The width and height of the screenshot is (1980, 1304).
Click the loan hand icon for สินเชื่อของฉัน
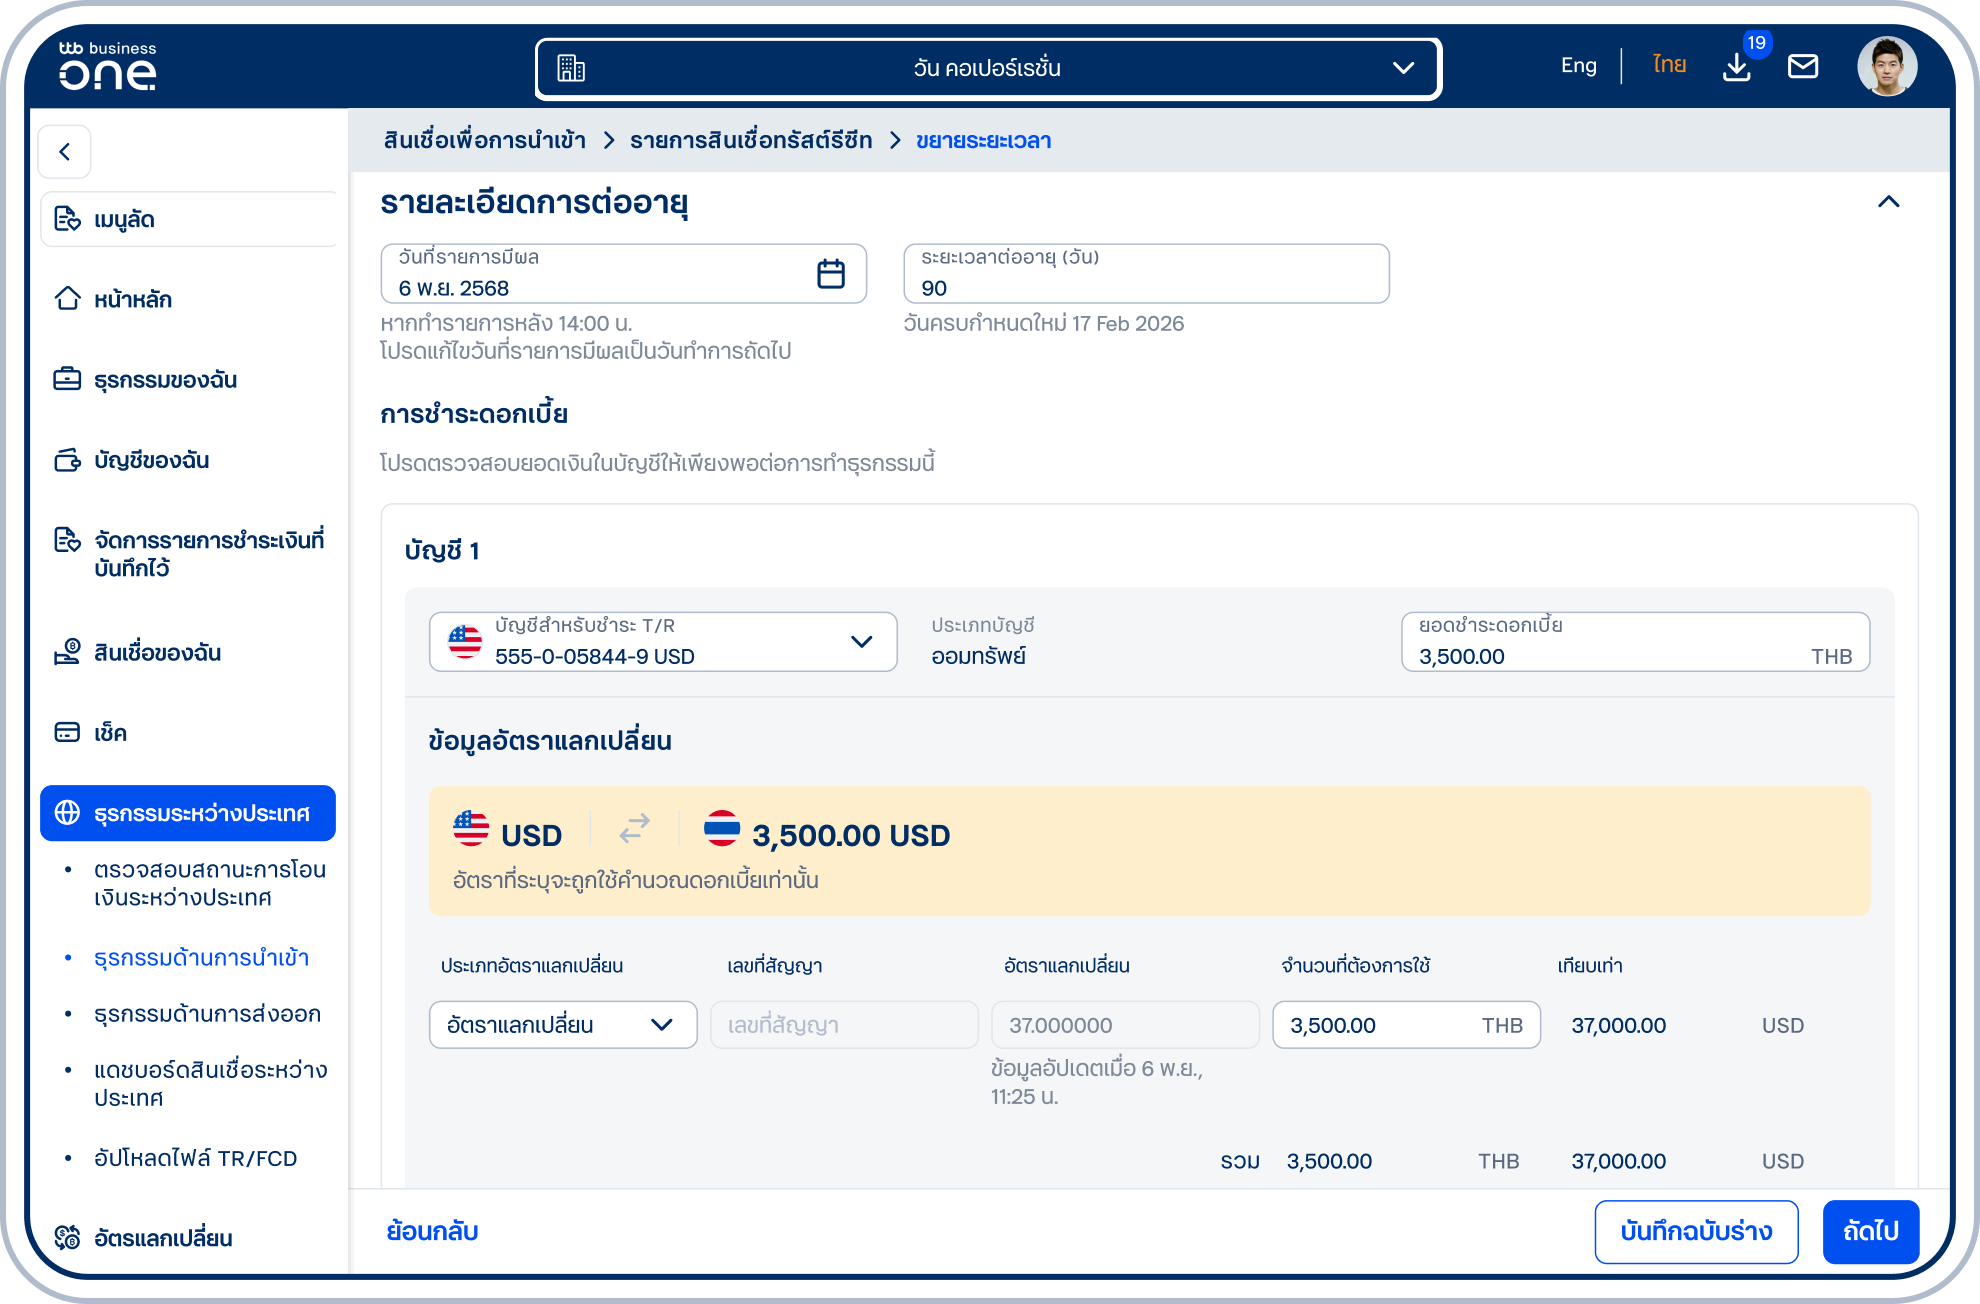(x=67, y=652)
